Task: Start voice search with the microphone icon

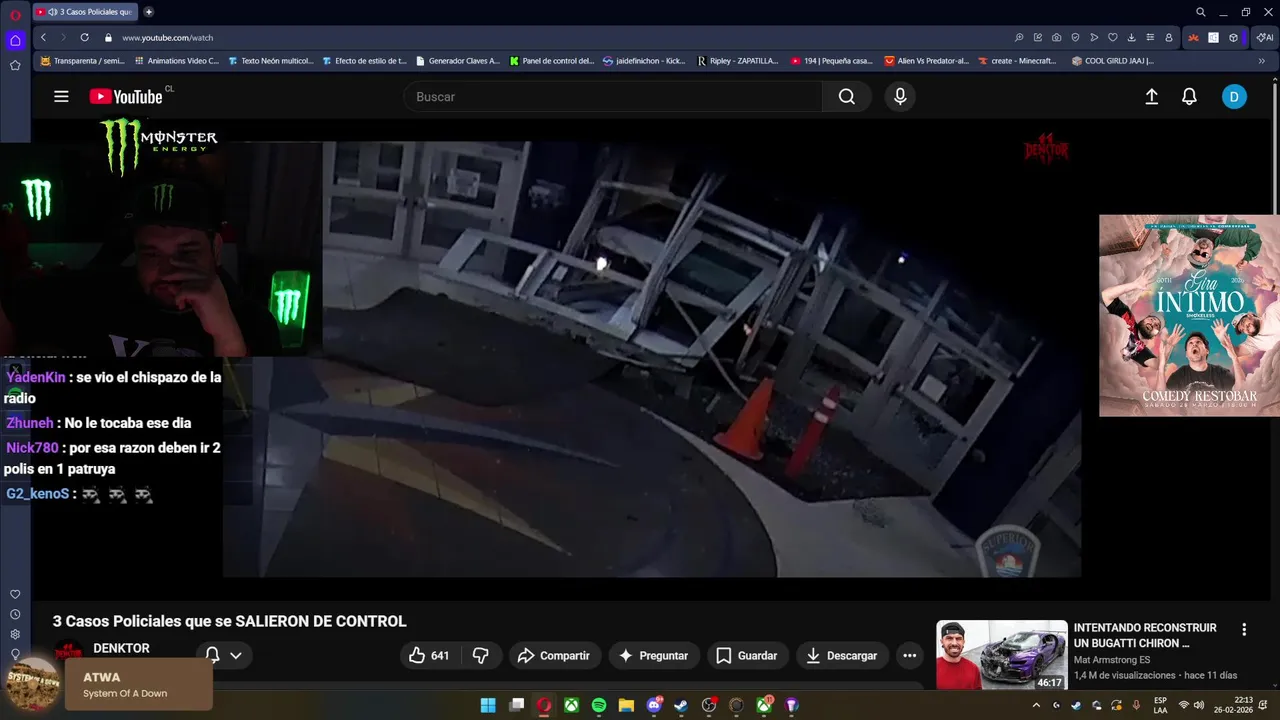Action: click(900, 97)
